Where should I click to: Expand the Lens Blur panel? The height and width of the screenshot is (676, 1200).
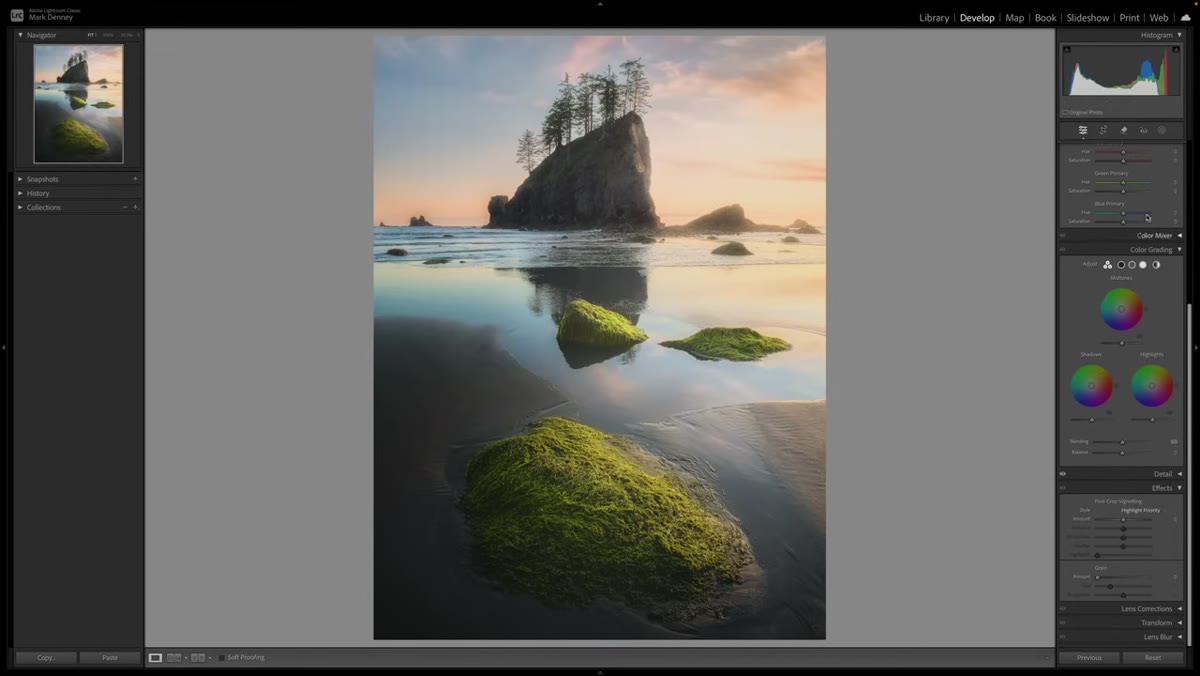(1179, 637)
